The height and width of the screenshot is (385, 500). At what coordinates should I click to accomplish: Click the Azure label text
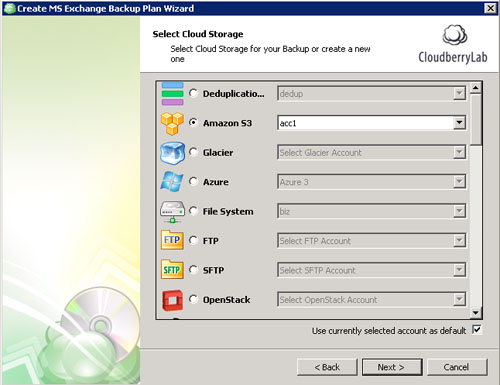pos(216,182)
